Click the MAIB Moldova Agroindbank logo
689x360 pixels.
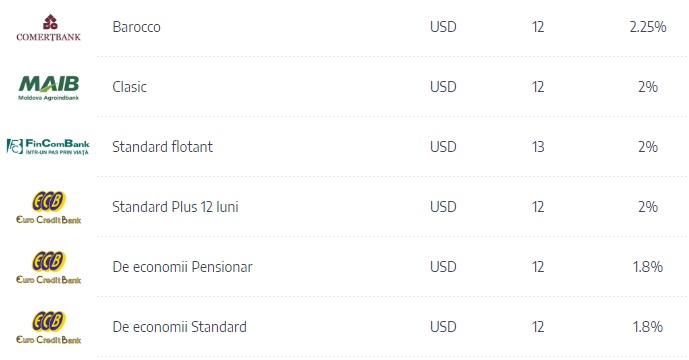[48, 87]
